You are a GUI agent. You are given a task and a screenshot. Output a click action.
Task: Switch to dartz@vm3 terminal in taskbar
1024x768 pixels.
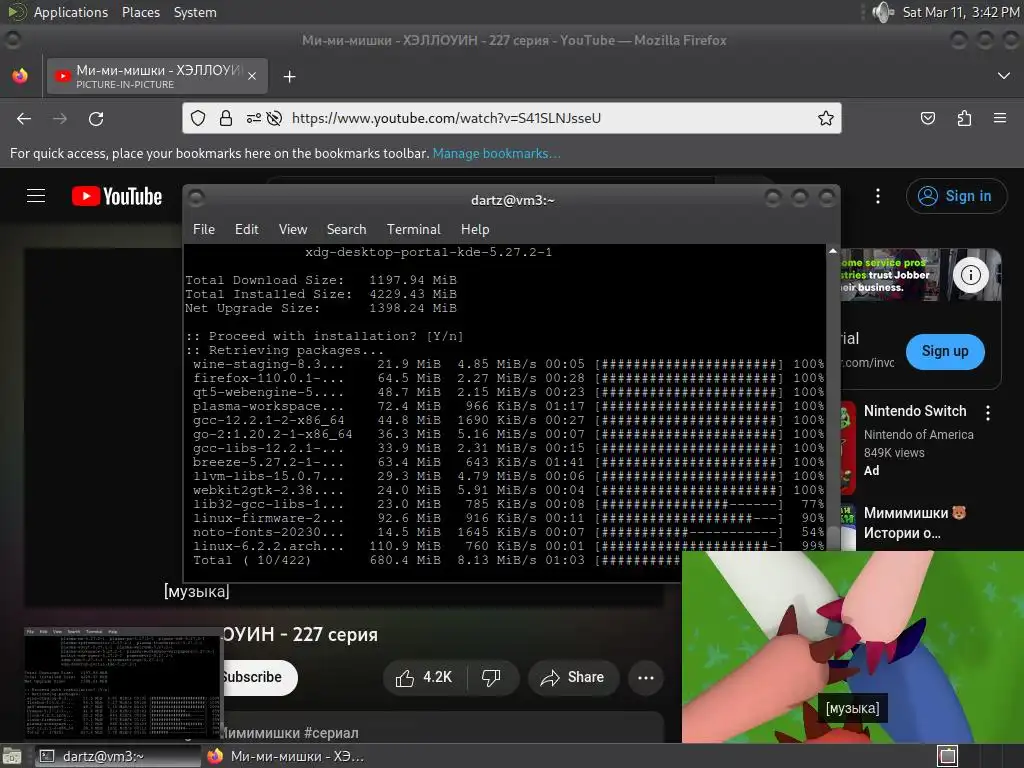pyautogui.click(x=118, y=756)
